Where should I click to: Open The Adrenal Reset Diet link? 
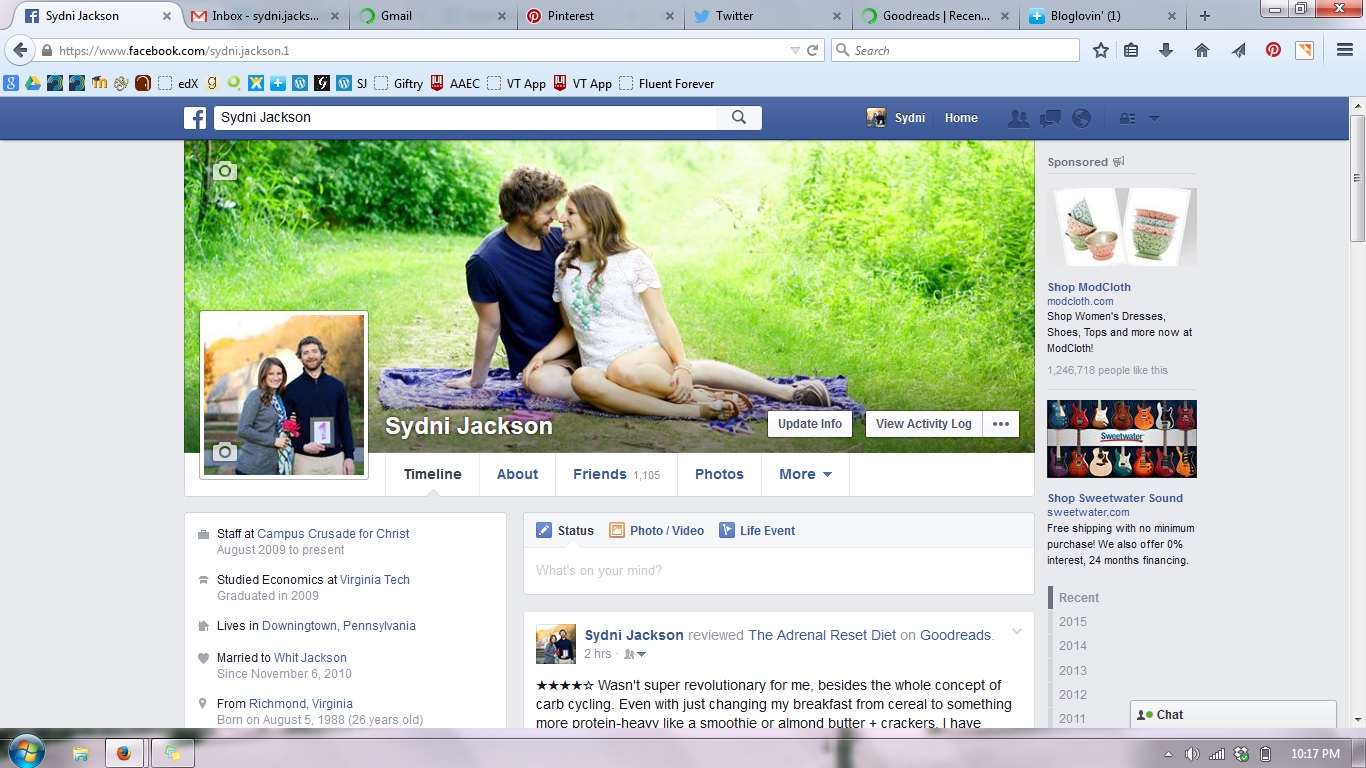[822, 635]
